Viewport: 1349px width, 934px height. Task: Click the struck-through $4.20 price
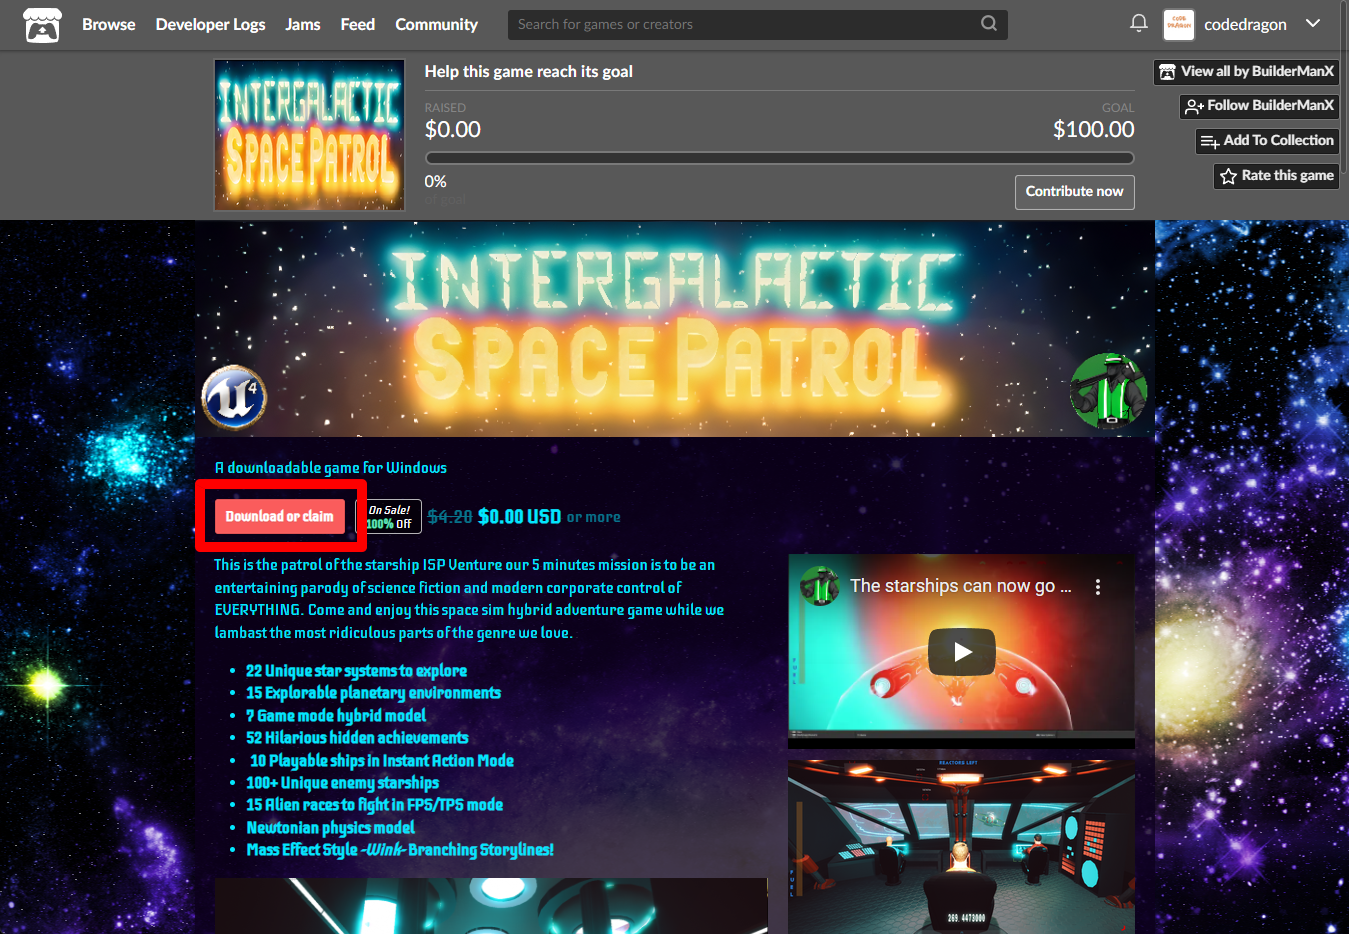[449, 517]
